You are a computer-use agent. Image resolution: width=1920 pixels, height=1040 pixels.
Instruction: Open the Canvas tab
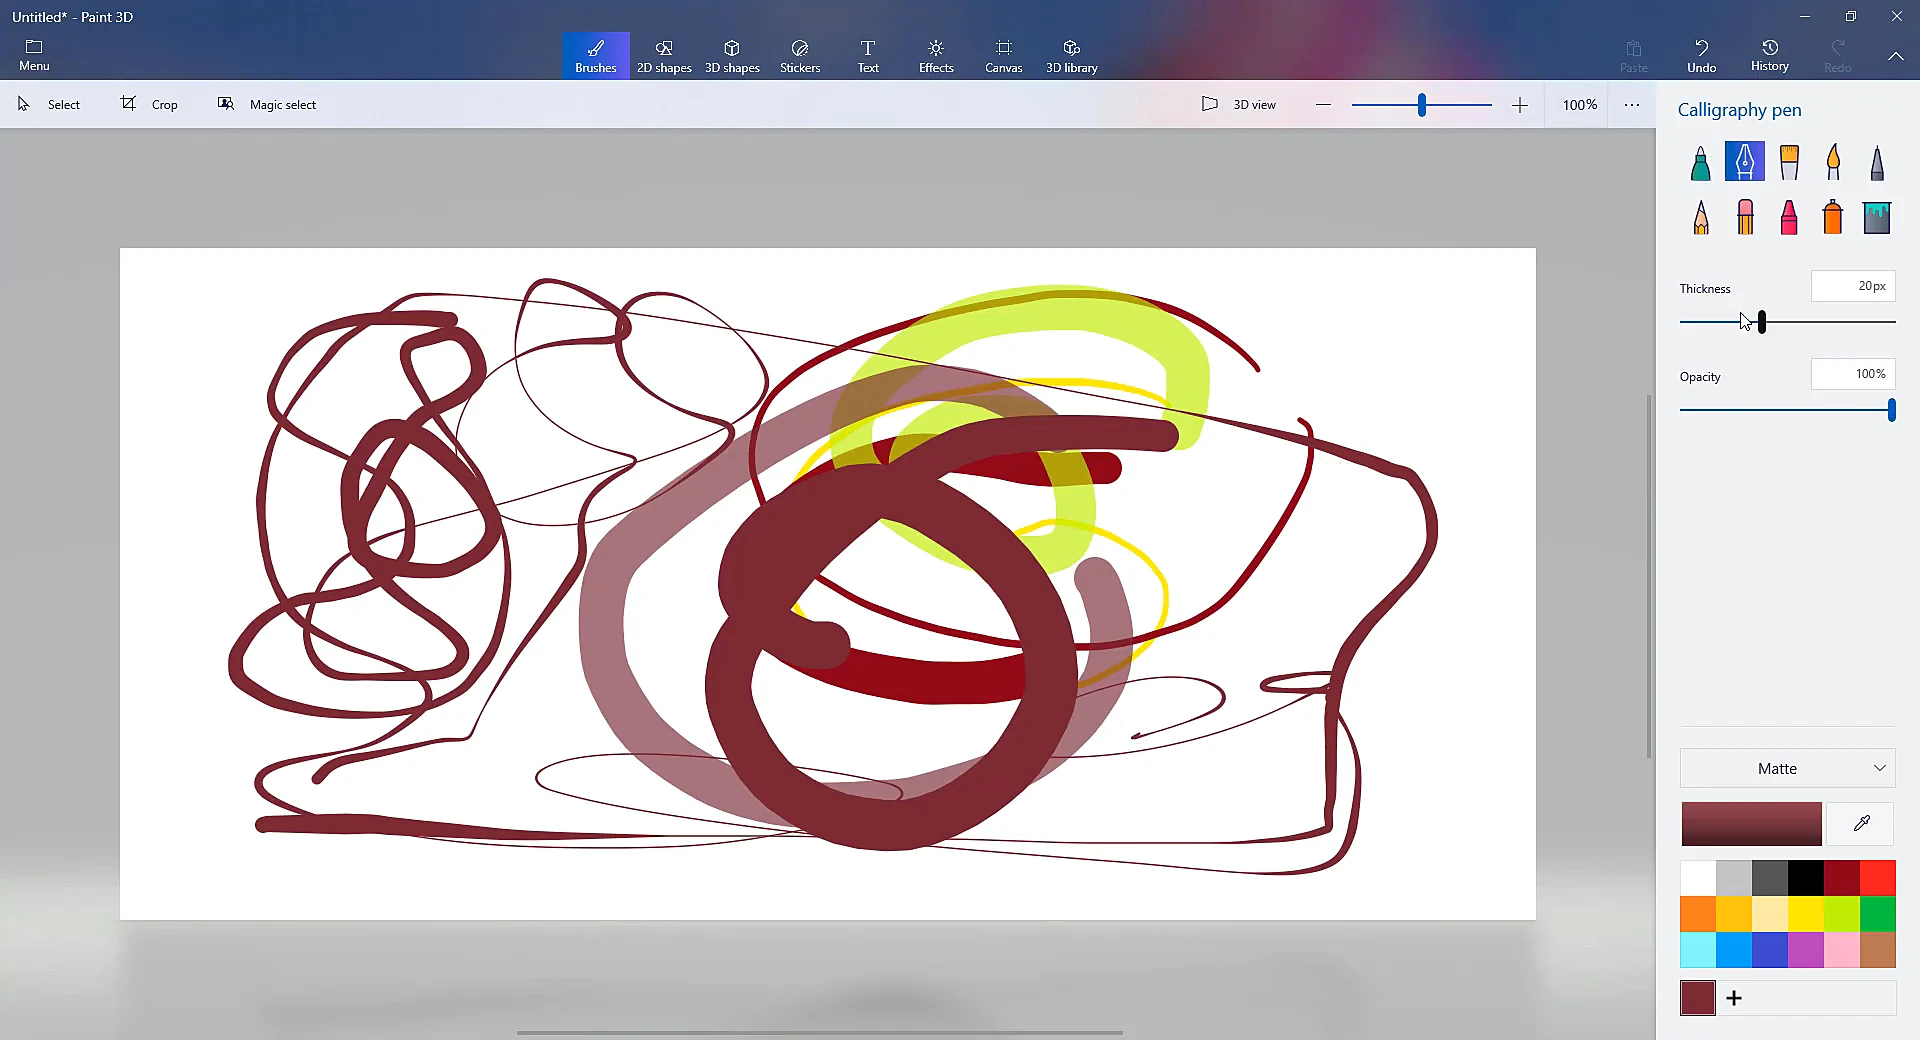[1004, 56]
